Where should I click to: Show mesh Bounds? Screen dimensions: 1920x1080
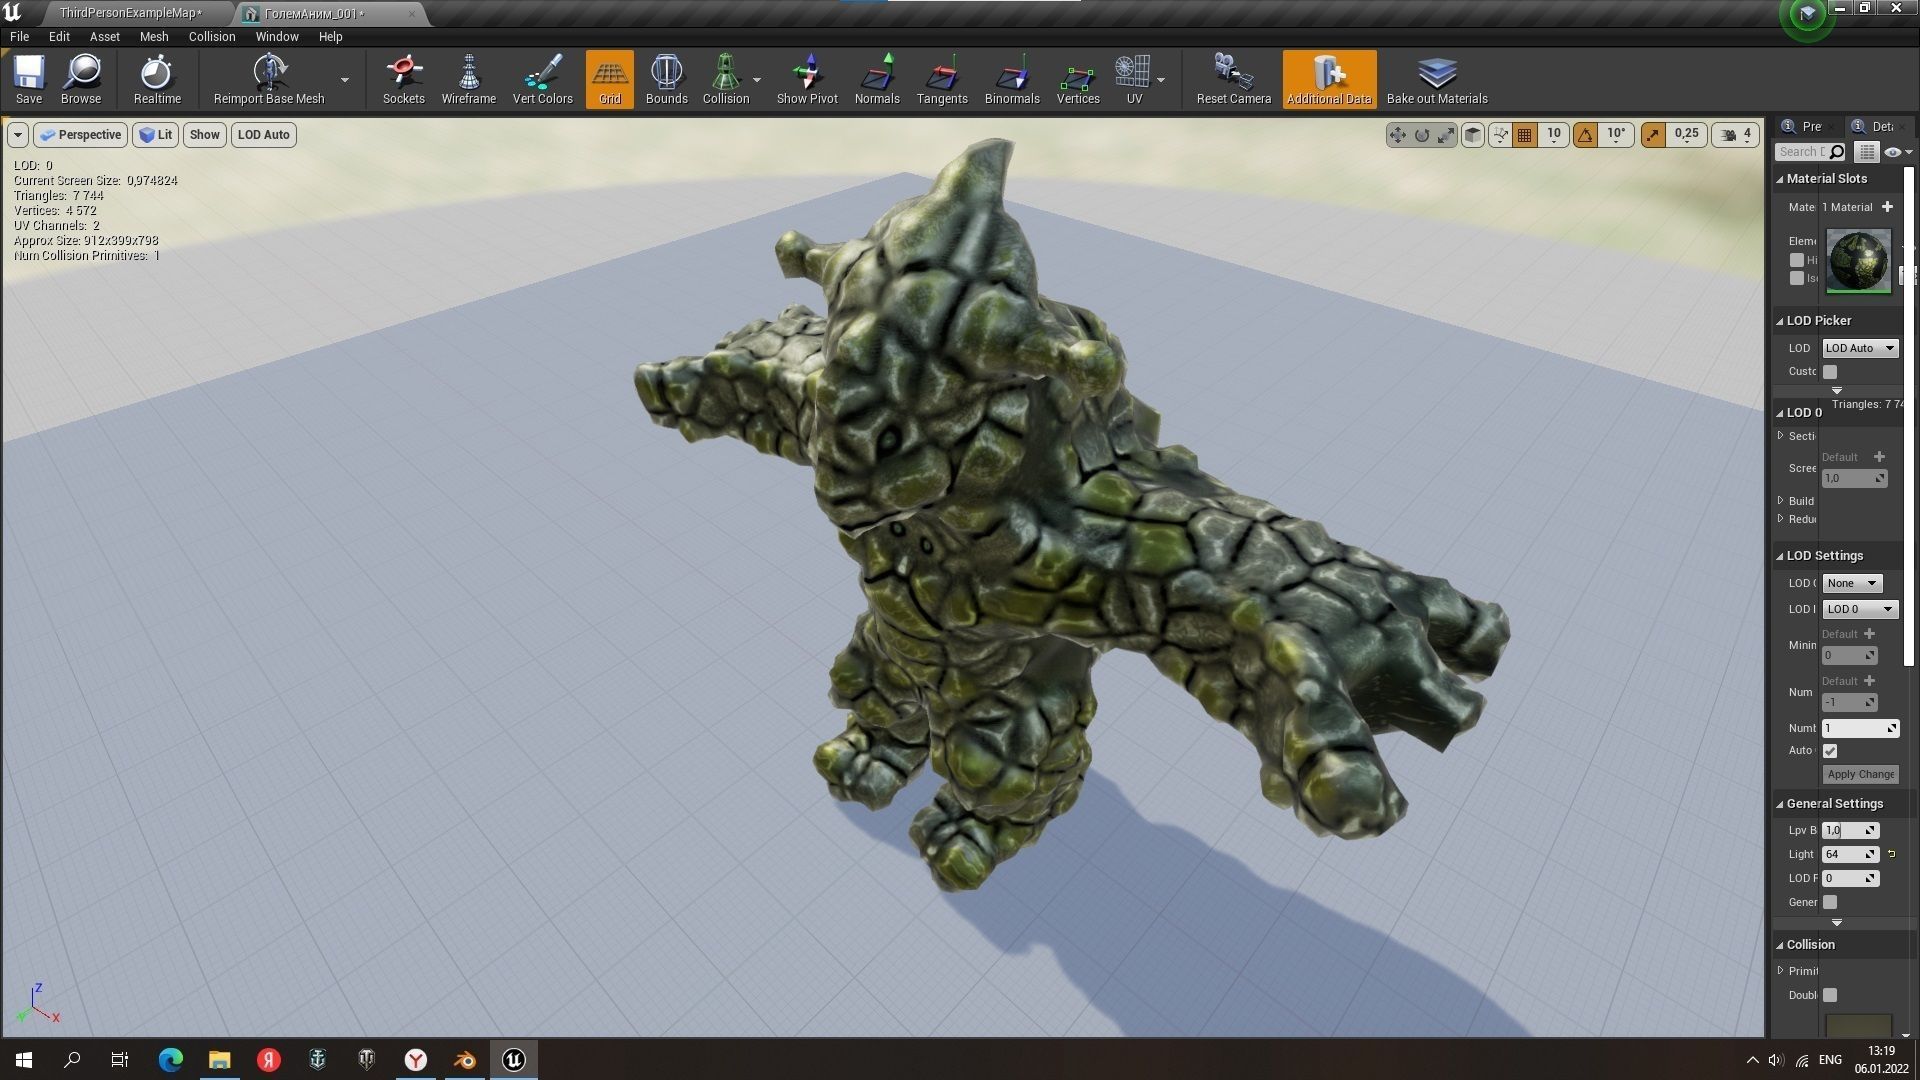click(x=667, y=79)
